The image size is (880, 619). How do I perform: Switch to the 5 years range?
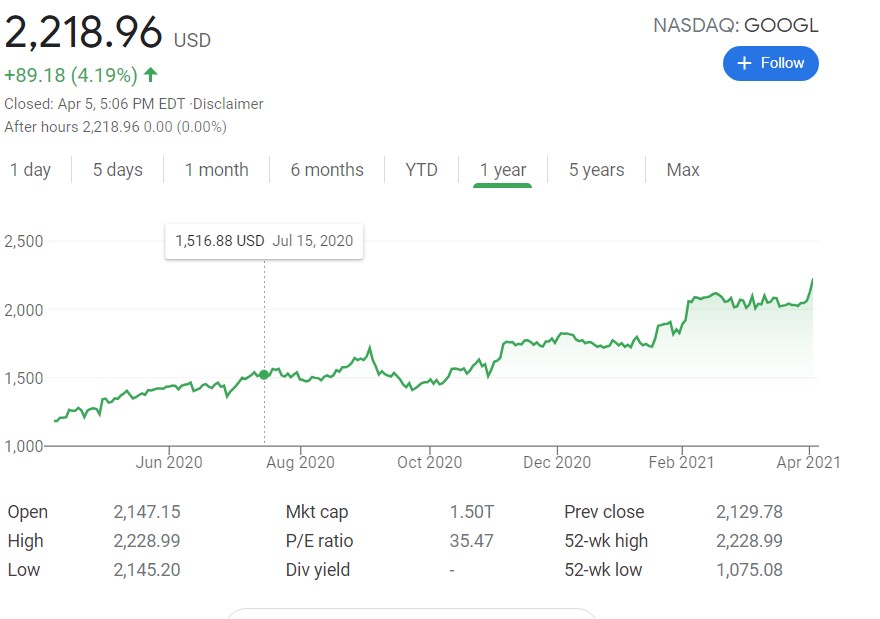click(596, 170)
